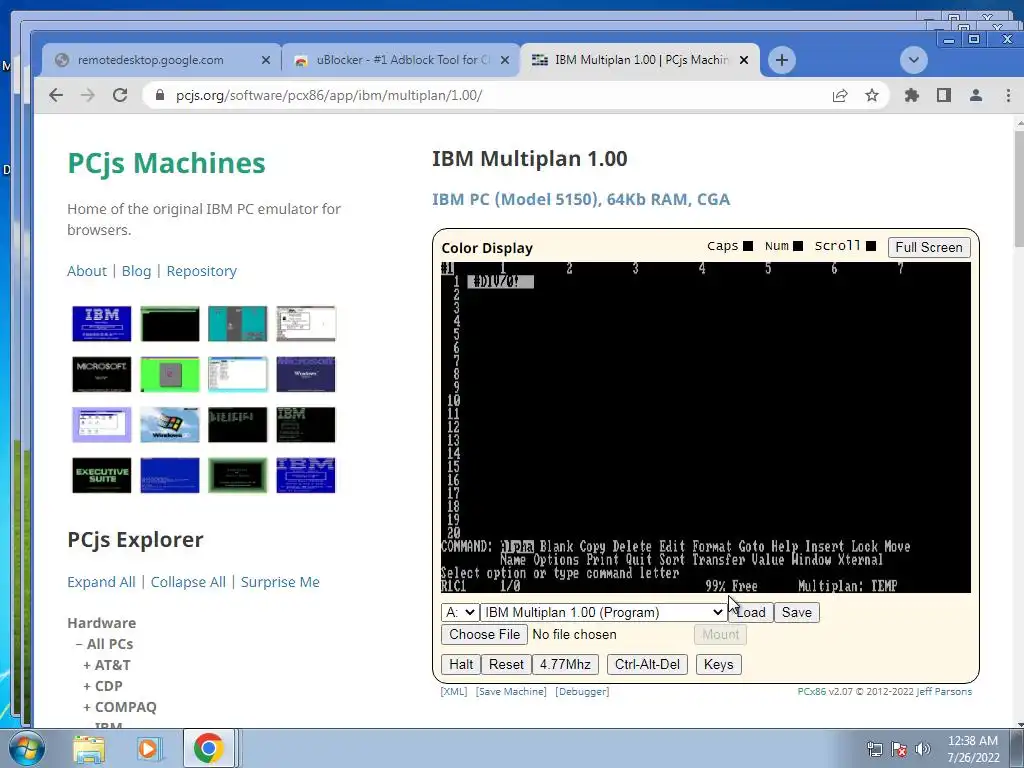1024x768 pixels.
Task: Click the Load diskette button
Action: pos(751,613)
